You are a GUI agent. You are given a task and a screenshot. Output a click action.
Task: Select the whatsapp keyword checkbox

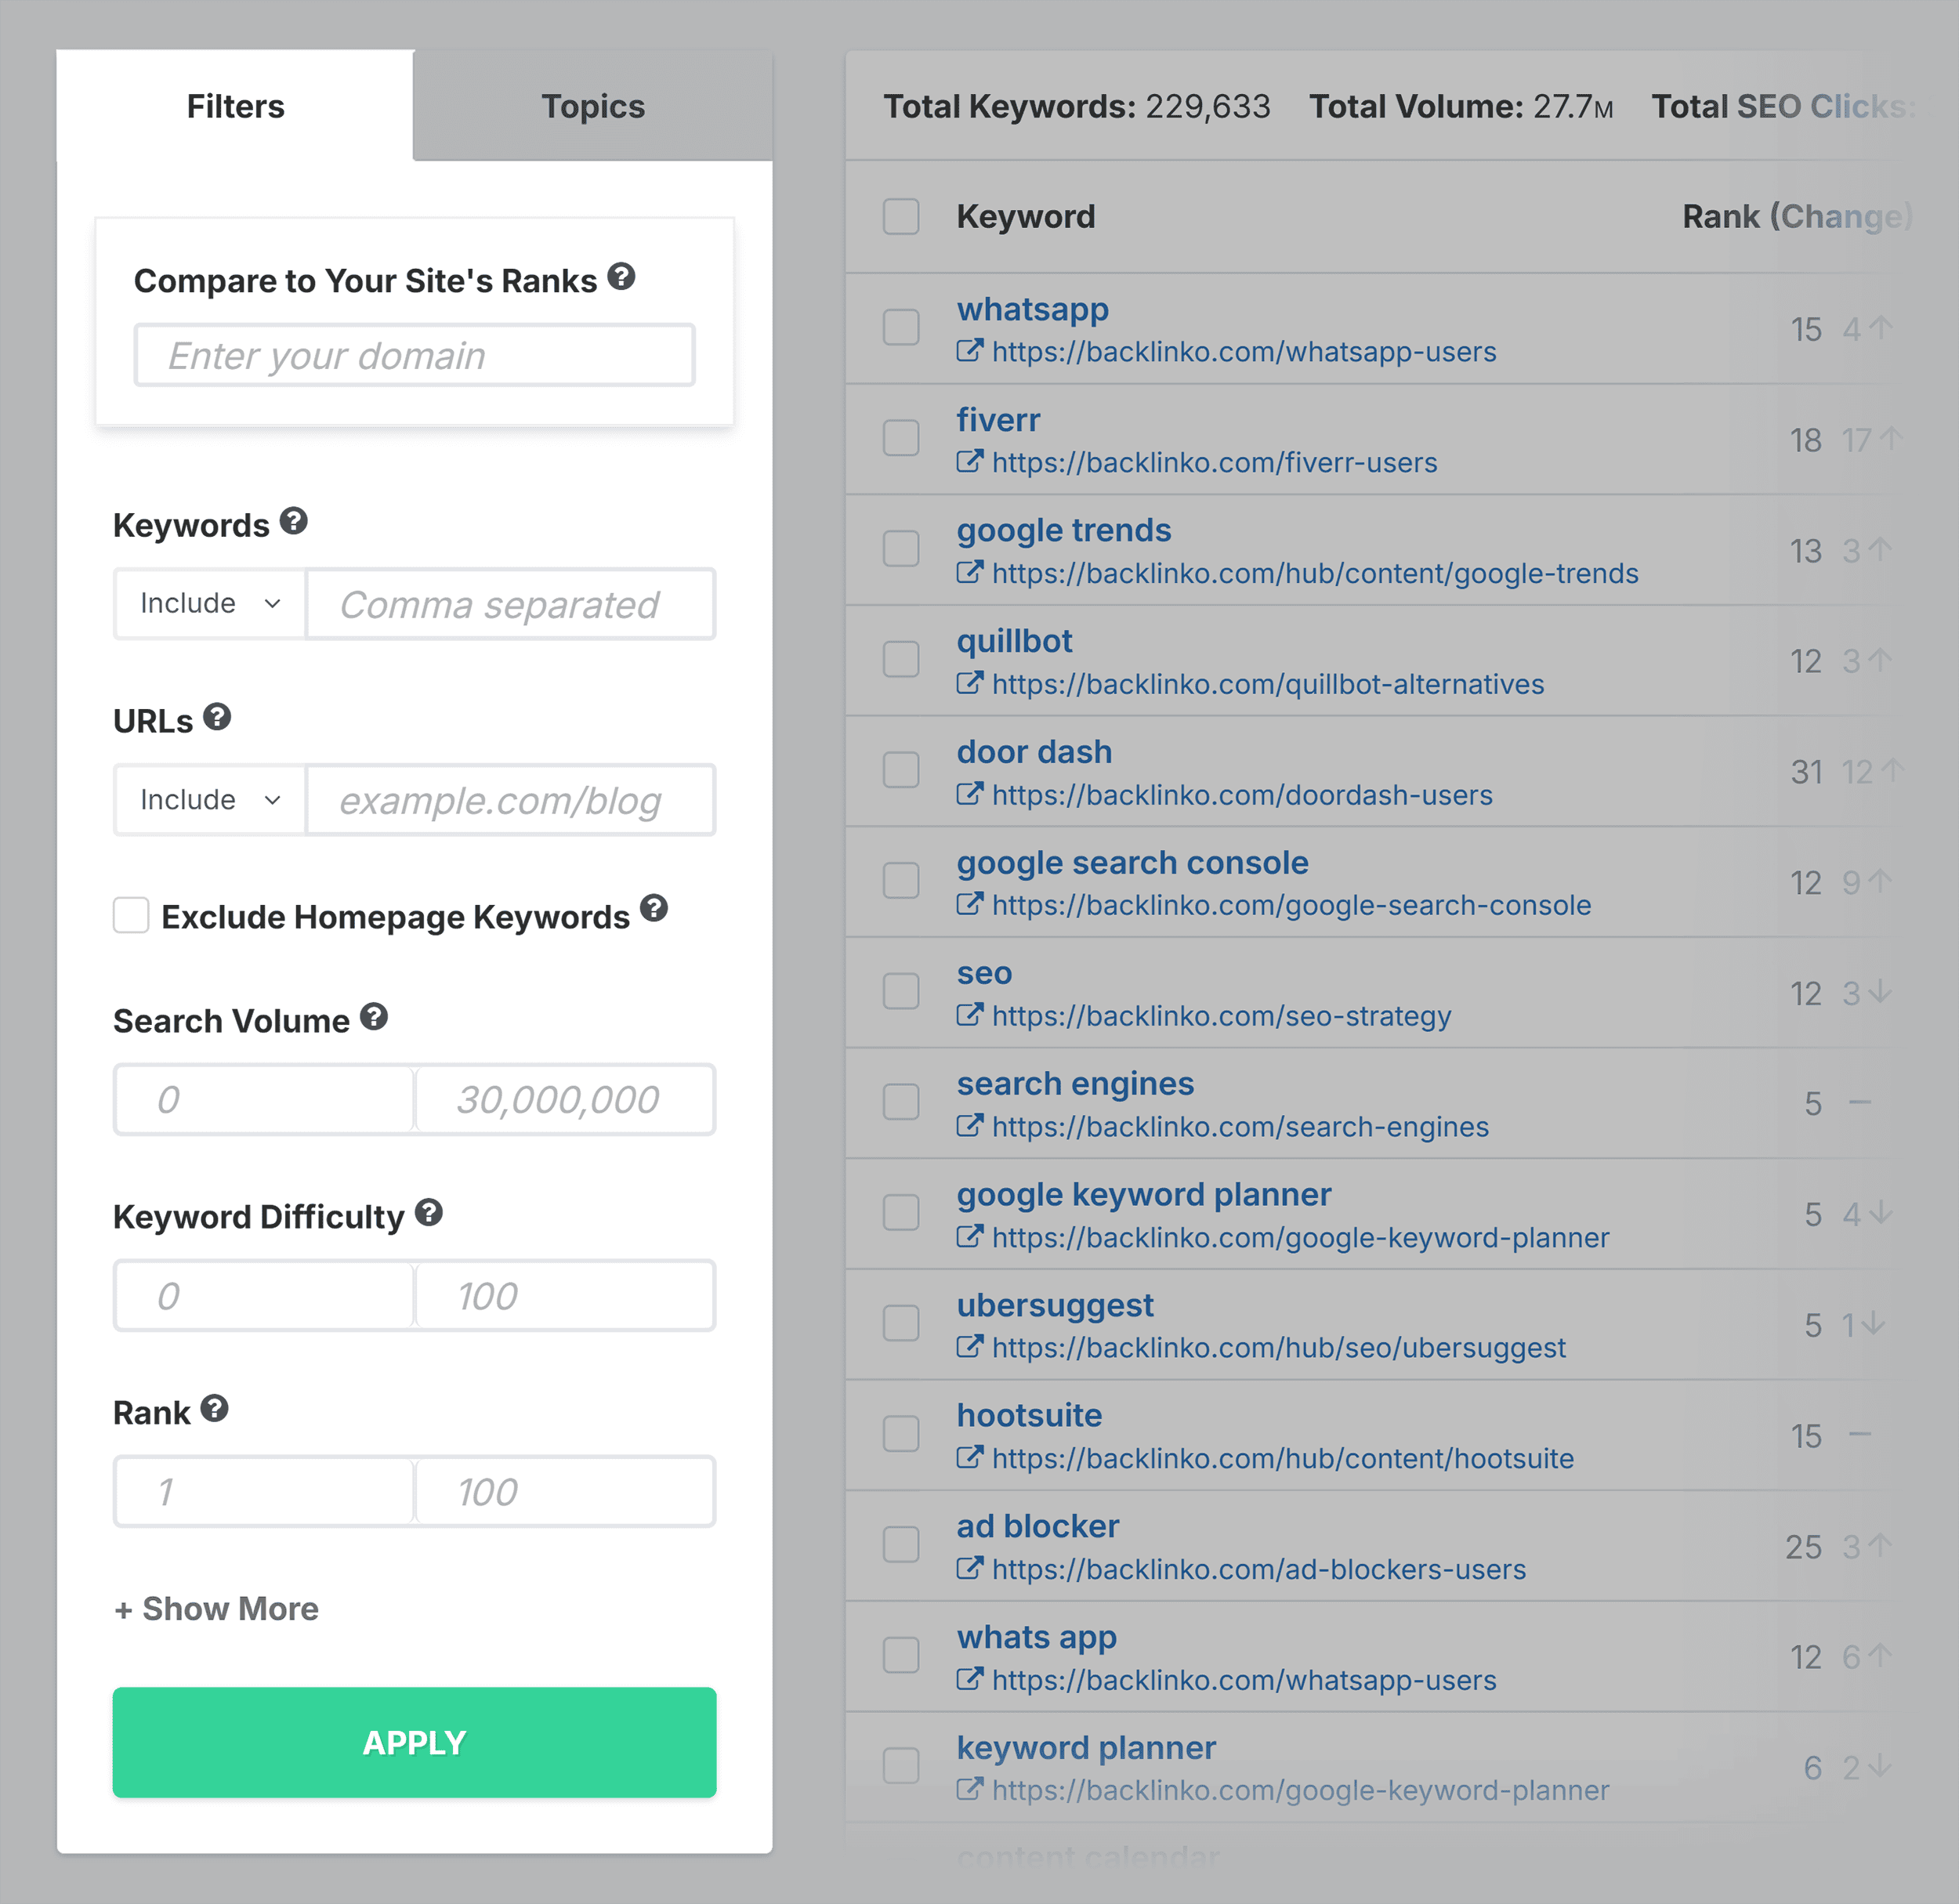tap(901, 327)
